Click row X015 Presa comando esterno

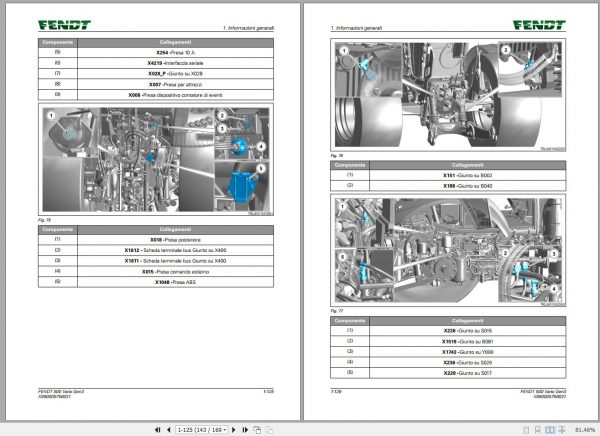coord(156,271)
